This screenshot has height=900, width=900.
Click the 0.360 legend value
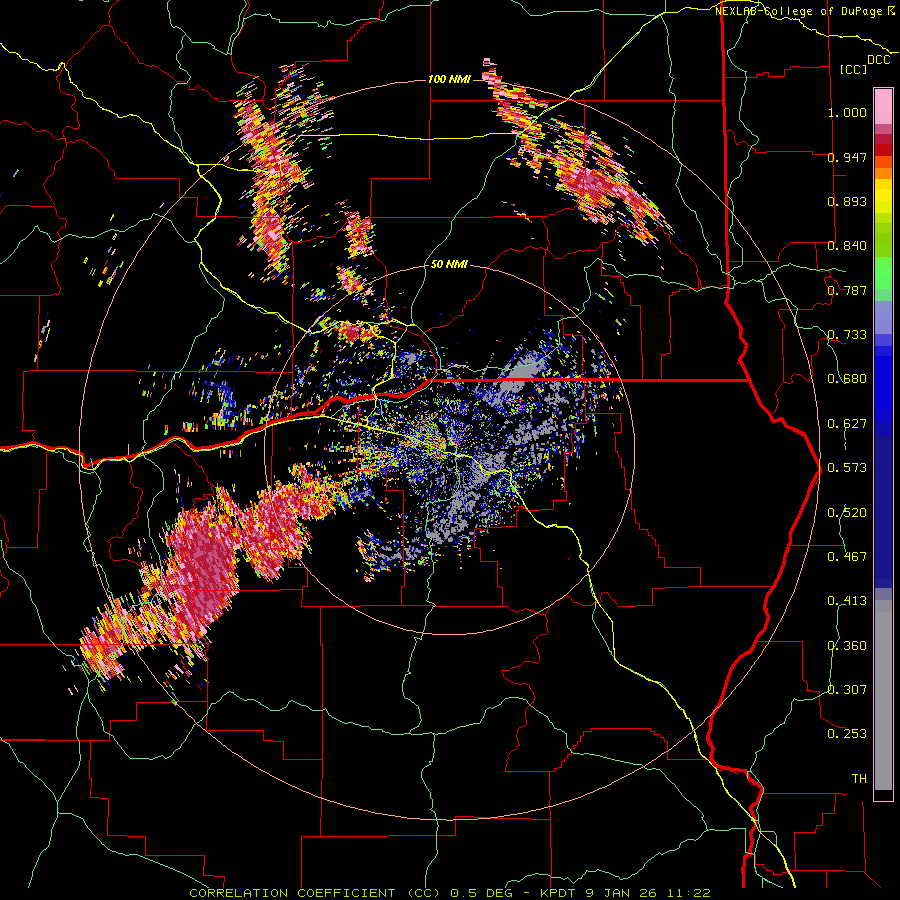coord(847,645)
